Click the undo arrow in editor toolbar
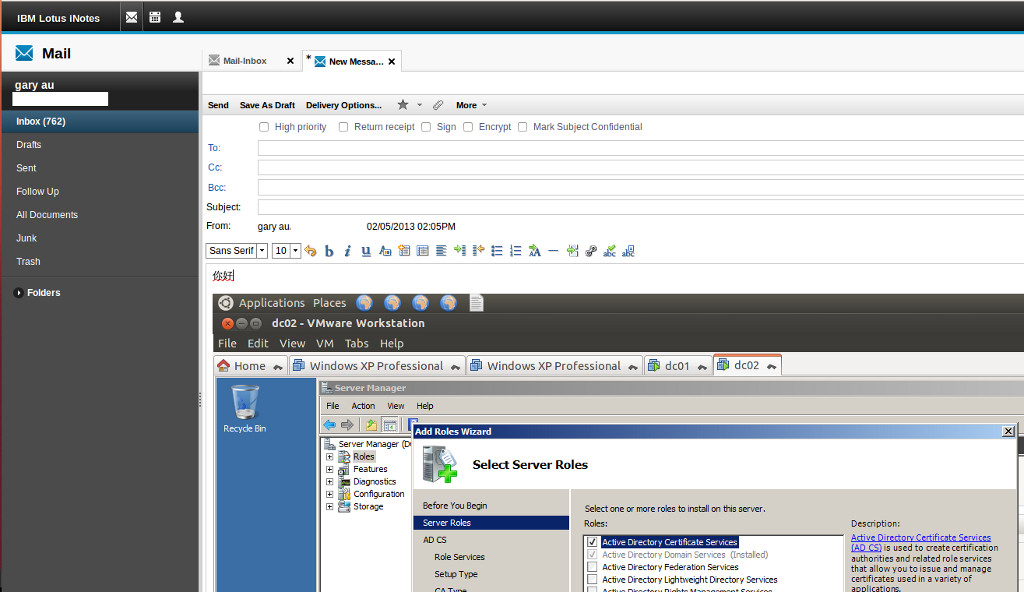Image resolution: width=1024 pixels, height=592 pixels. 310,251
